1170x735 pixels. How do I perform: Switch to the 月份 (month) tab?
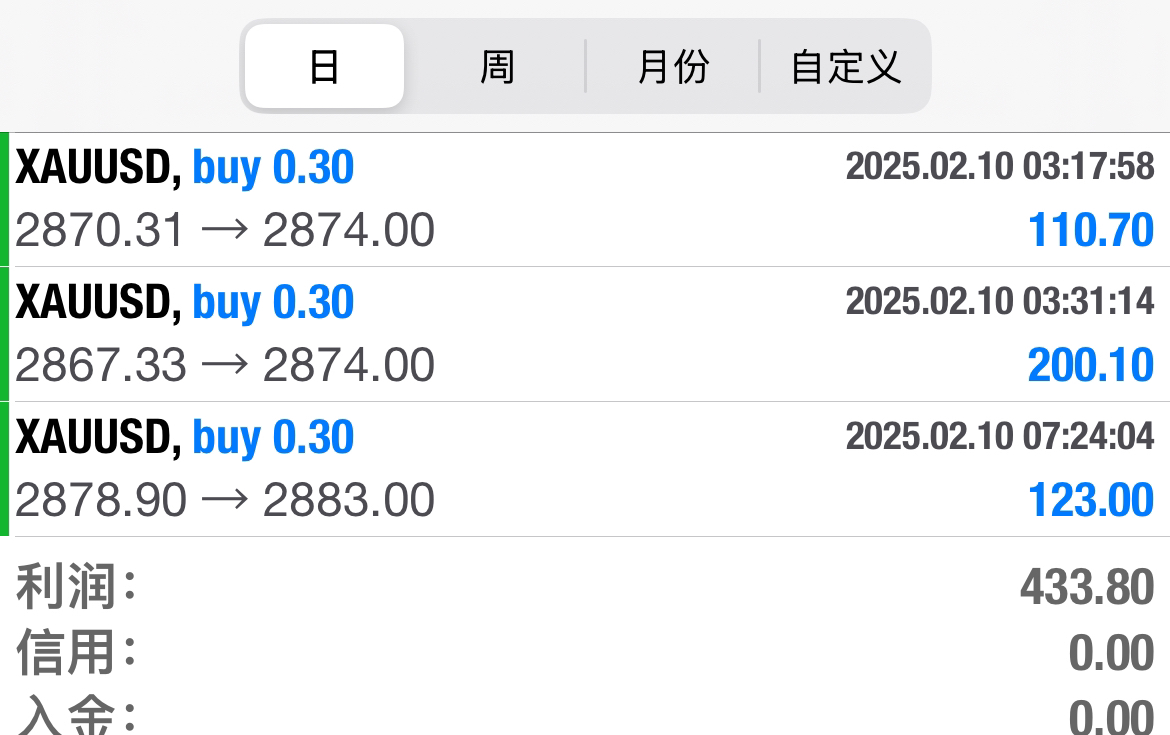pyautogui.click(x=672, y=66)
